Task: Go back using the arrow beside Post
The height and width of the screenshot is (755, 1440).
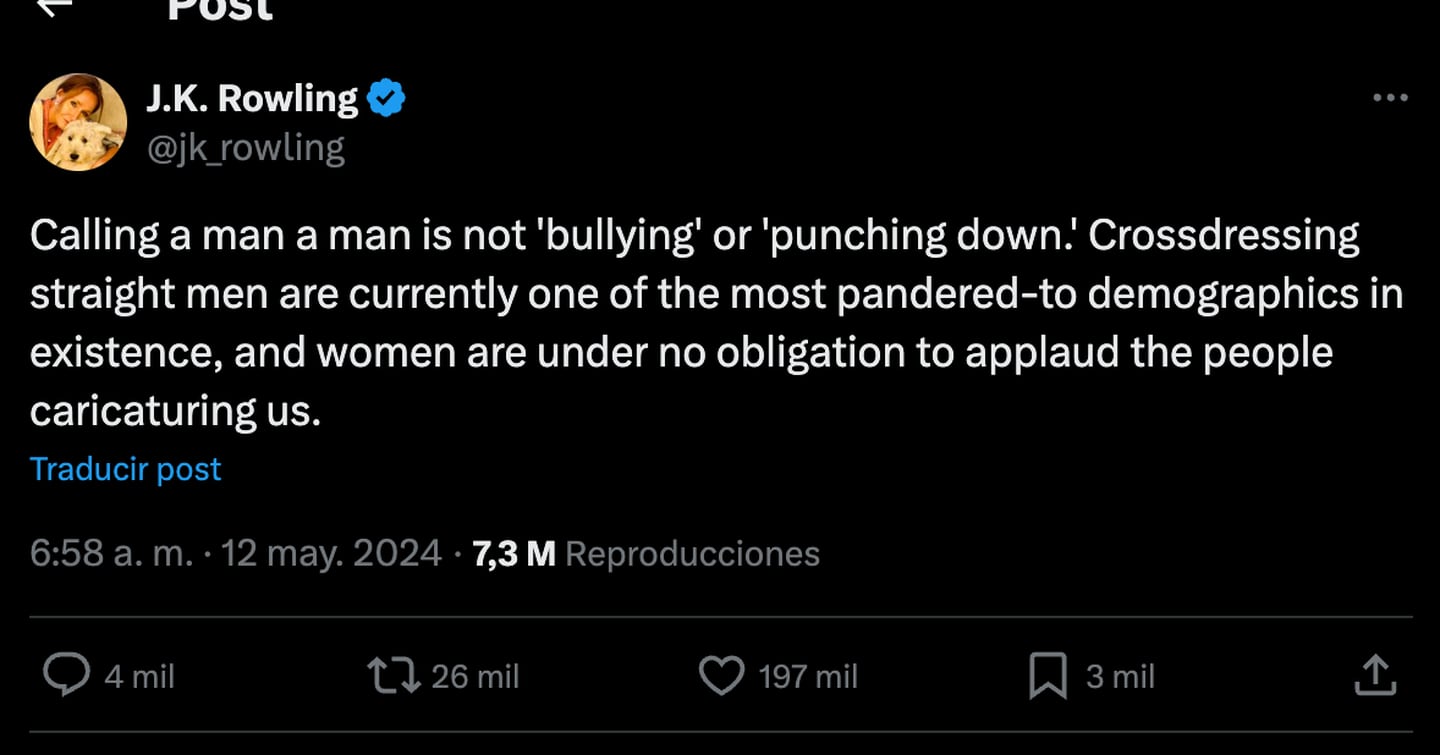Action: click(x=53, y=5)
